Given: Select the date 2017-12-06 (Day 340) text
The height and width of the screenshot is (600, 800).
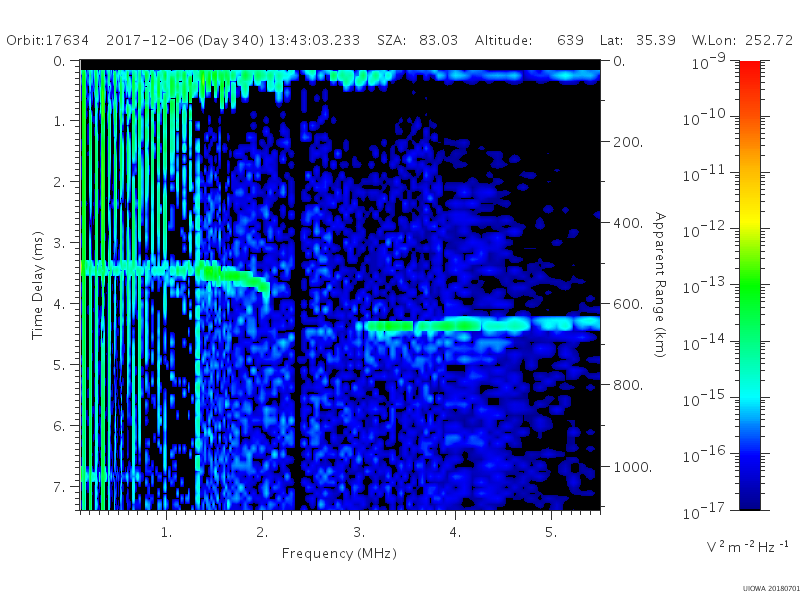Looking at the screenshot, I should (x=185, y=40).
